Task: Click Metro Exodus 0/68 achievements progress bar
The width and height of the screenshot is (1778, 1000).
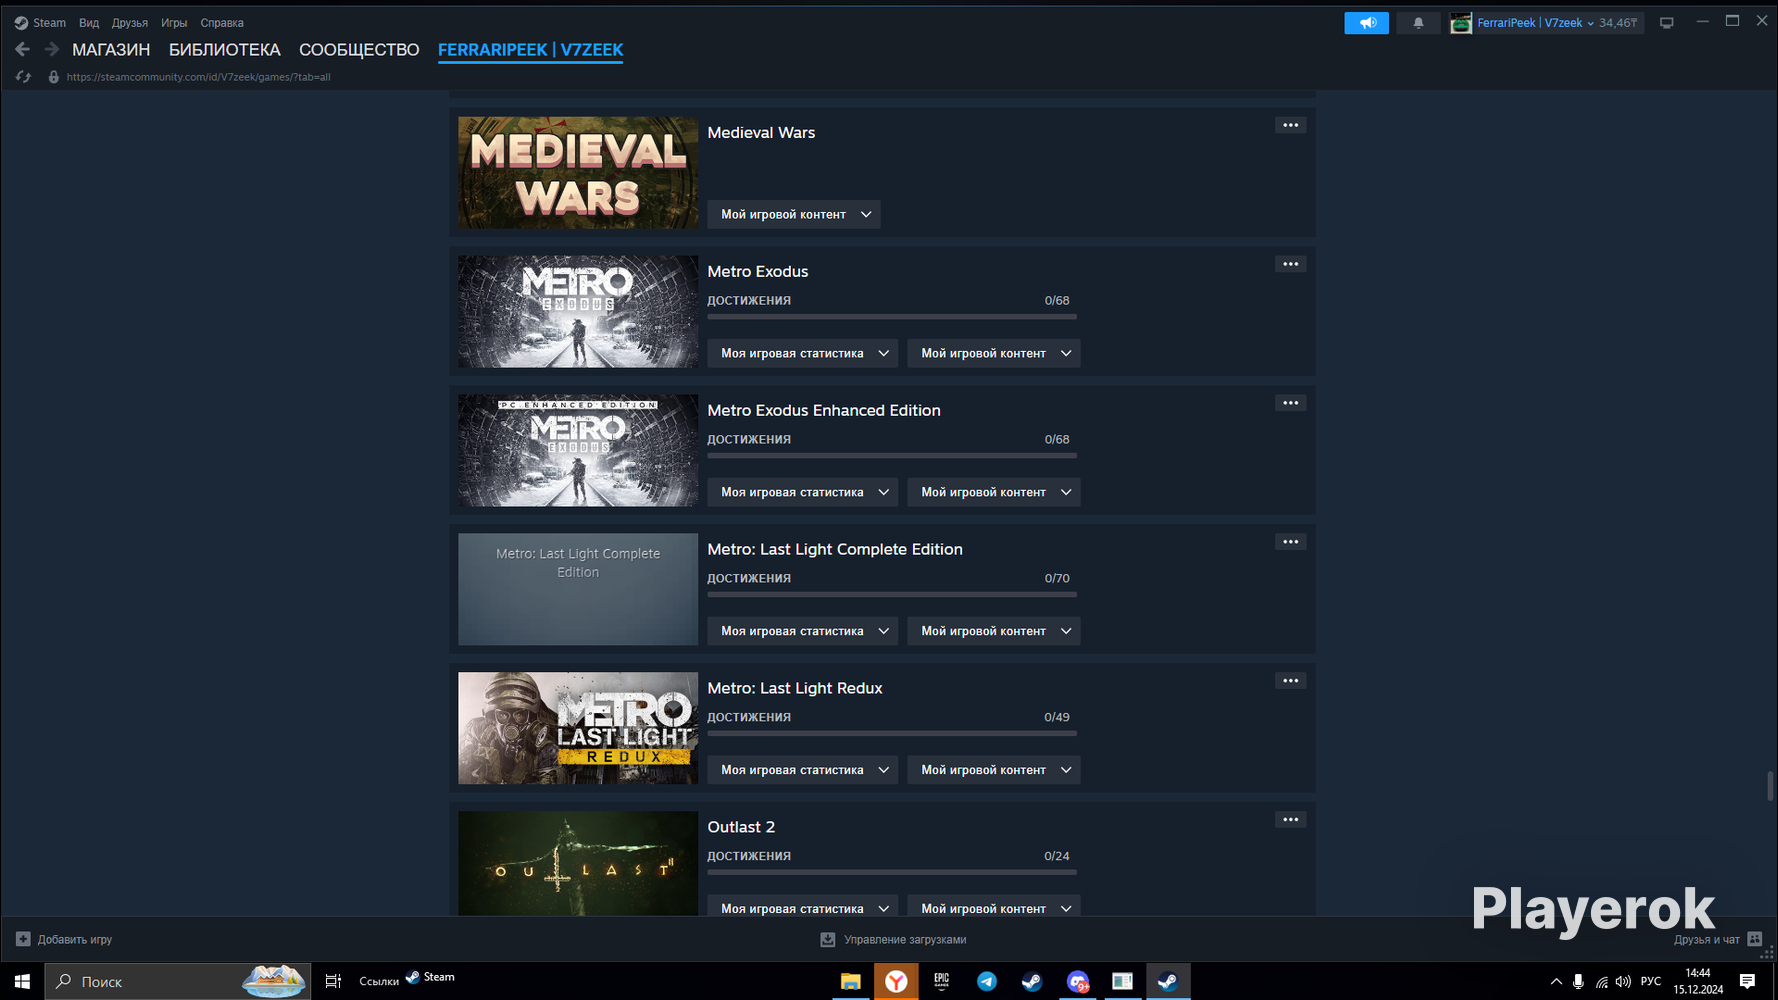Action: point(892,317)
